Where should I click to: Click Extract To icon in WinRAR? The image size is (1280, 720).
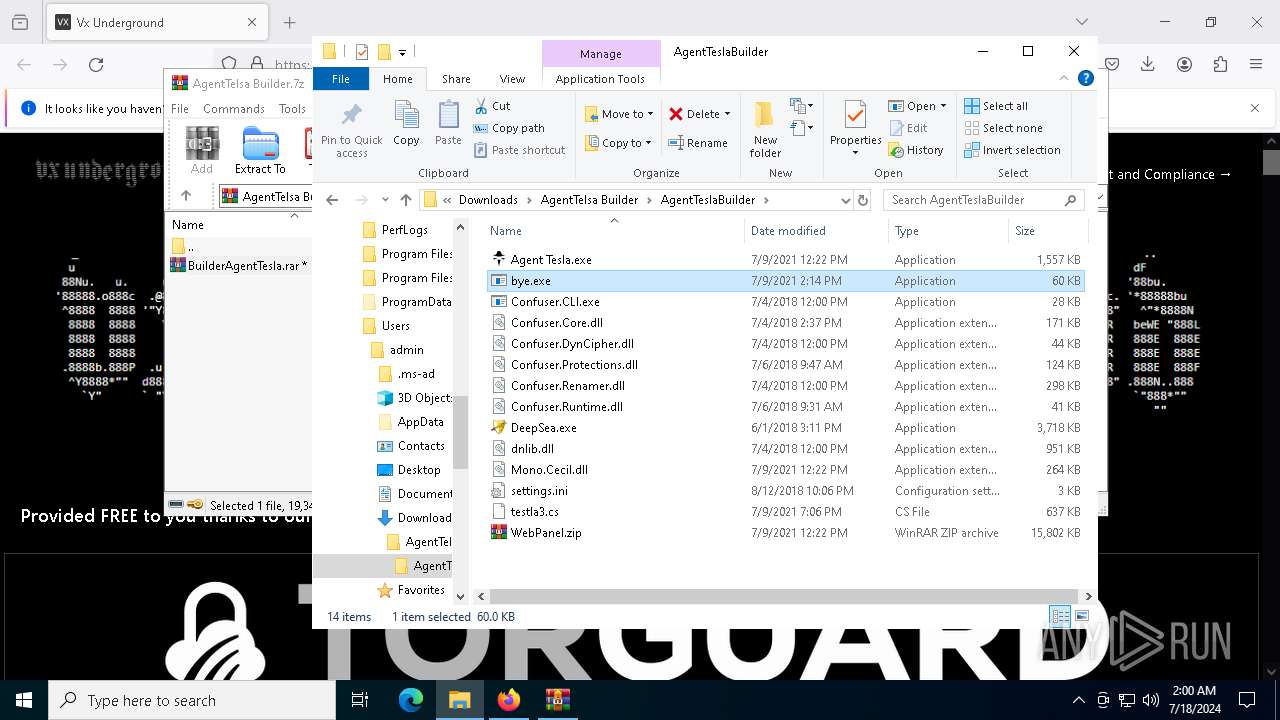pos(260,150)
